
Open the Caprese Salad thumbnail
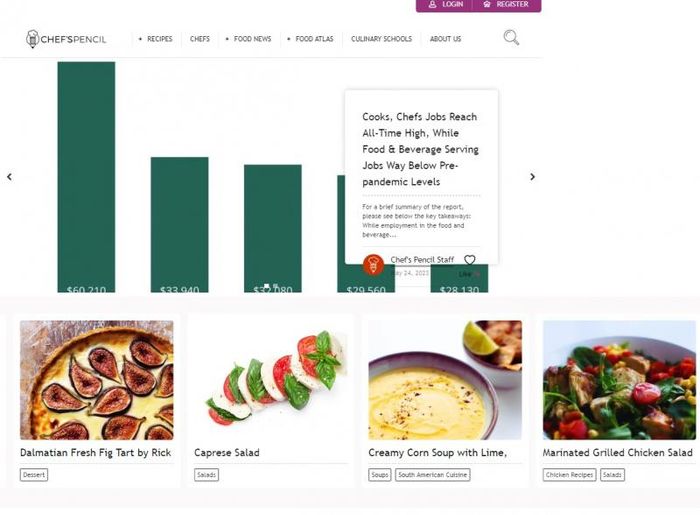click(x=271, y=380)
